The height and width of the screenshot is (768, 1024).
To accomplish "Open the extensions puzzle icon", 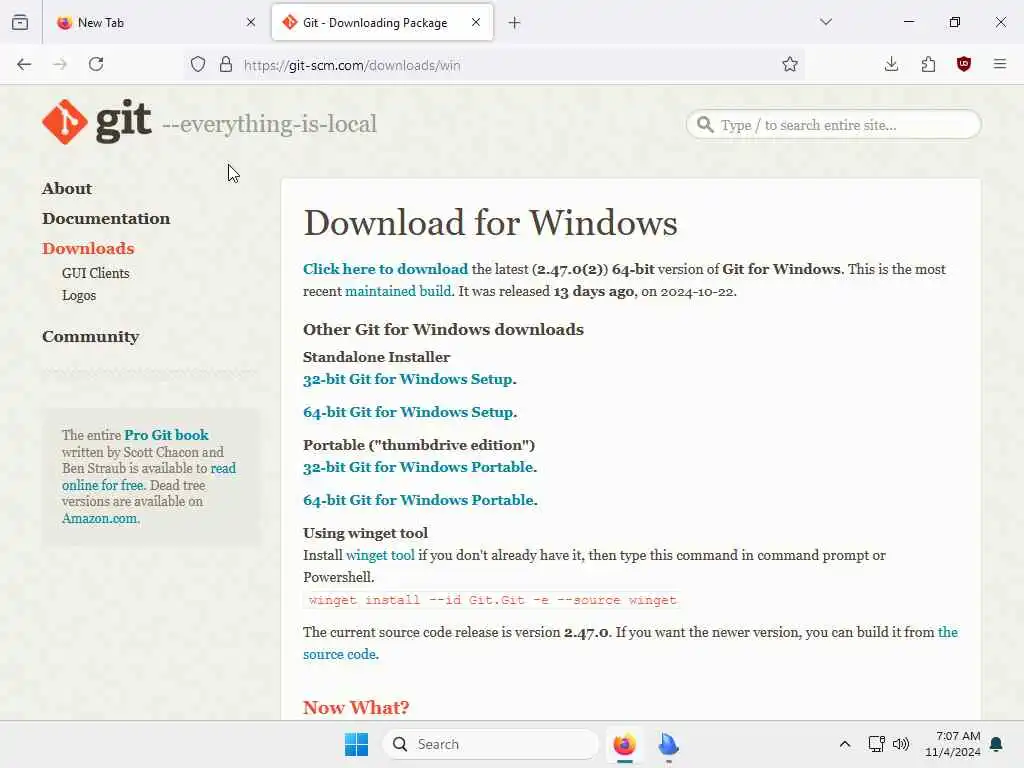I will [928, 64].
